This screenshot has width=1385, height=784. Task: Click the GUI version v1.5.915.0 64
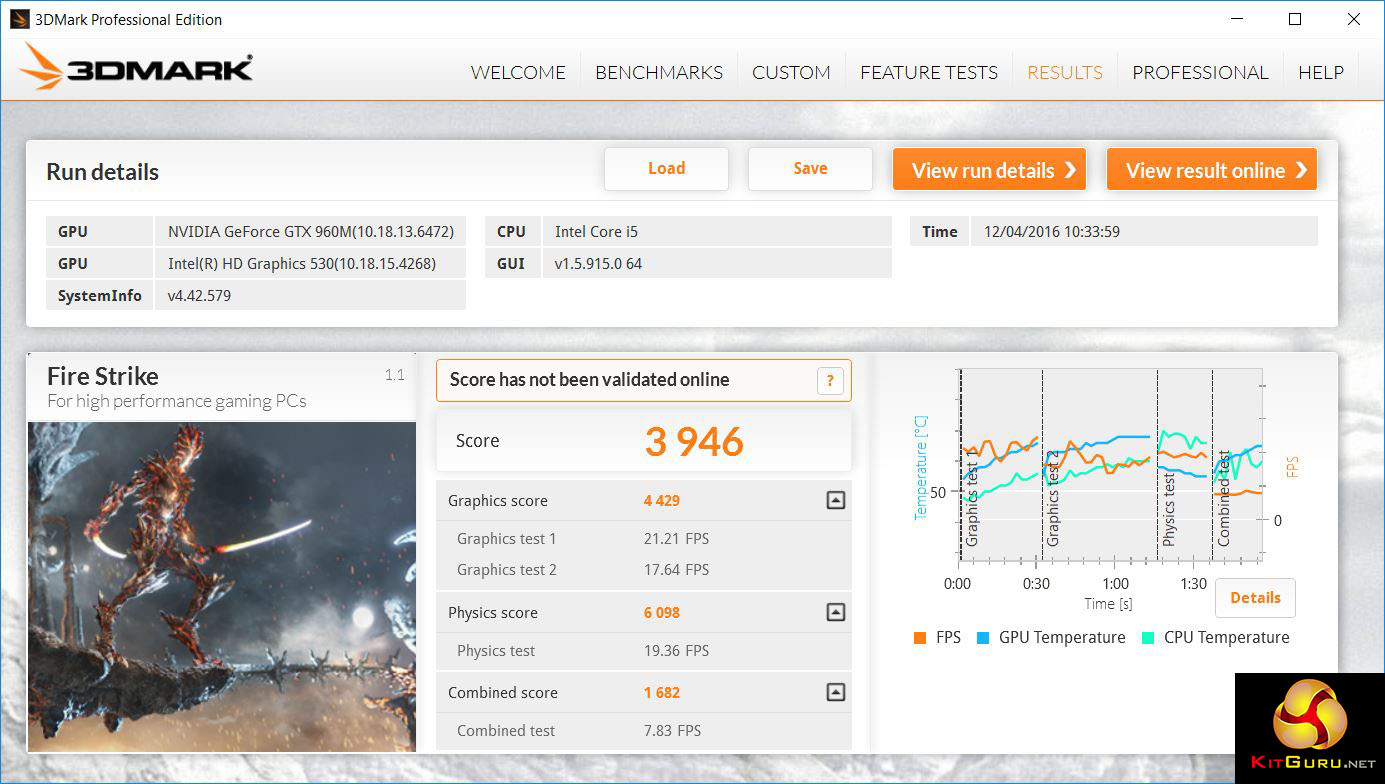tap(599, 264)
